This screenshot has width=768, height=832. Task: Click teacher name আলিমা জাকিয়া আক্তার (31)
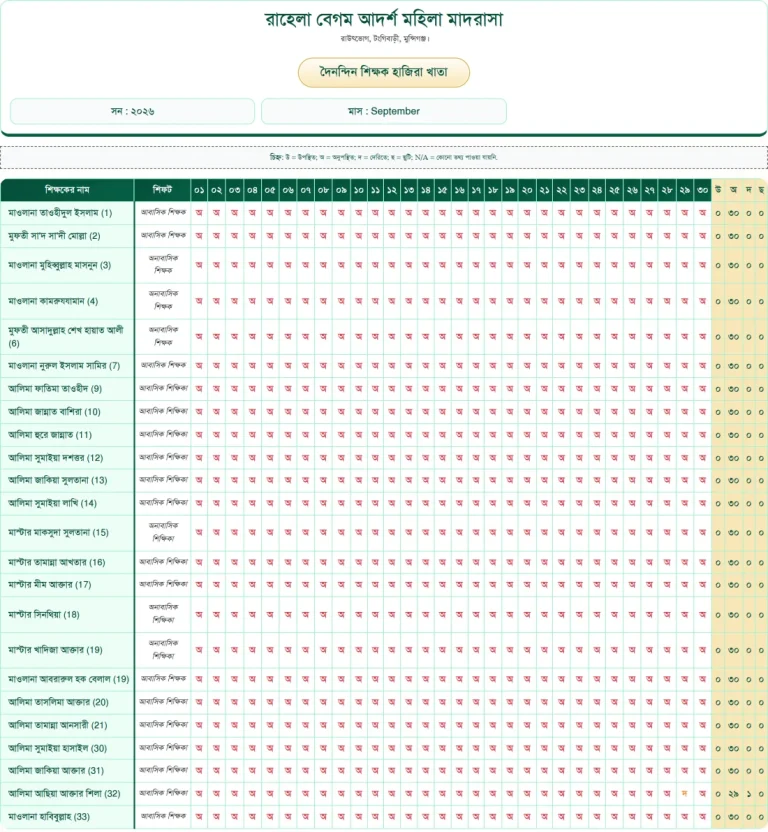[x=56, y=770]
